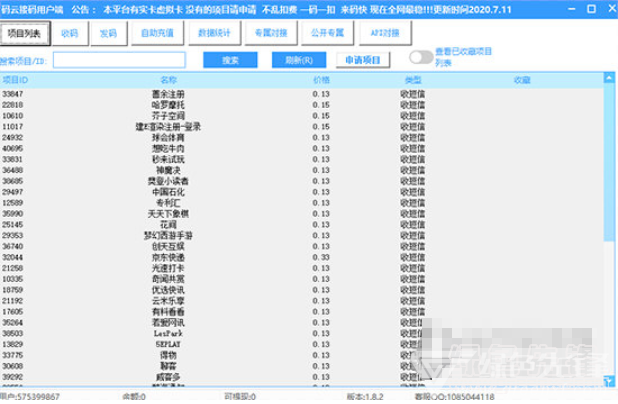Open the 自助充值 tab
618x404 pixels.
click(157, 34)
